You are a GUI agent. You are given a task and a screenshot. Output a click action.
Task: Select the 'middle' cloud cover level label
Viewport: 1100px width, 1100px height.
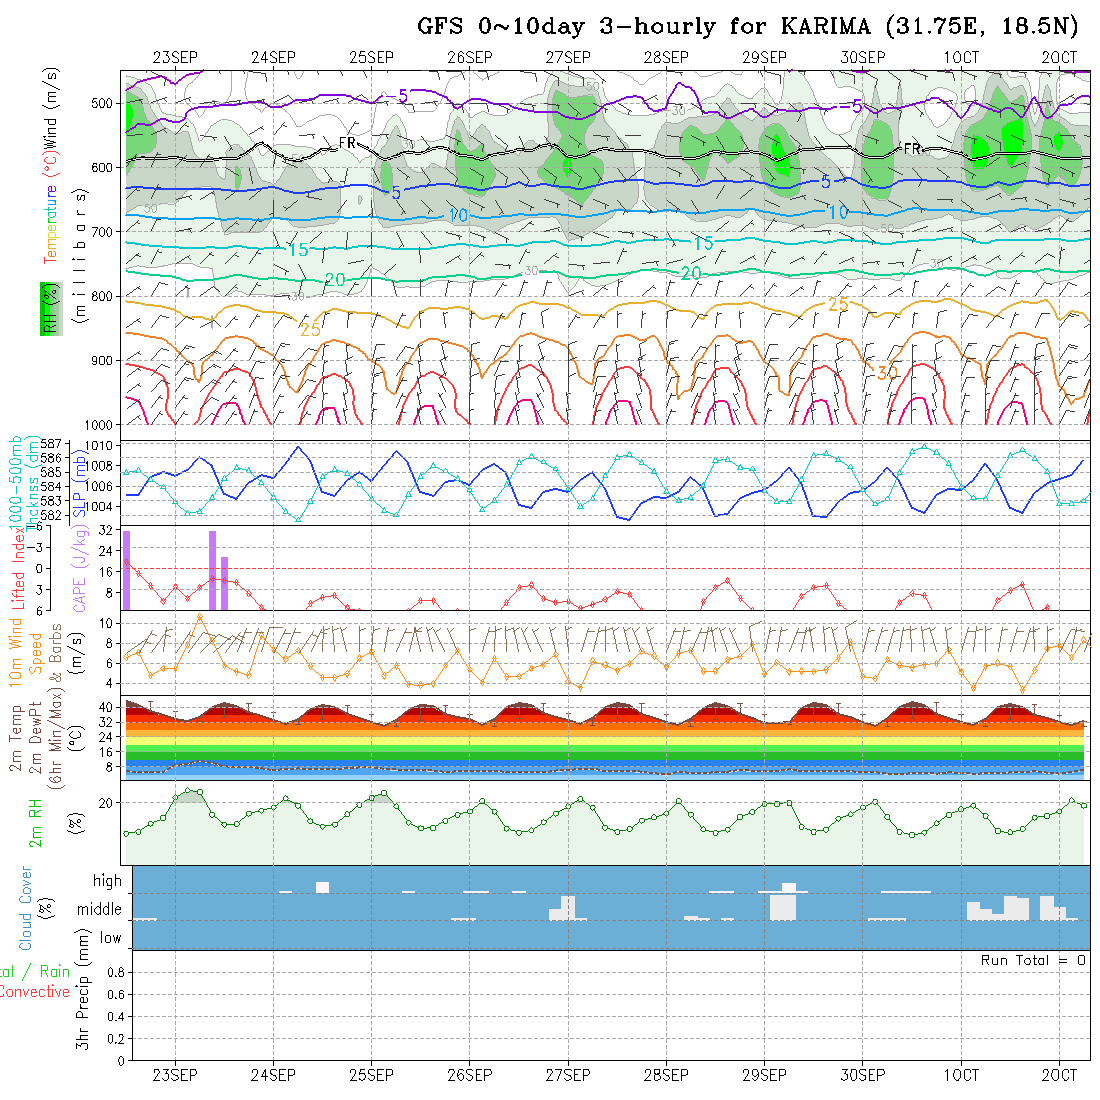100,910
